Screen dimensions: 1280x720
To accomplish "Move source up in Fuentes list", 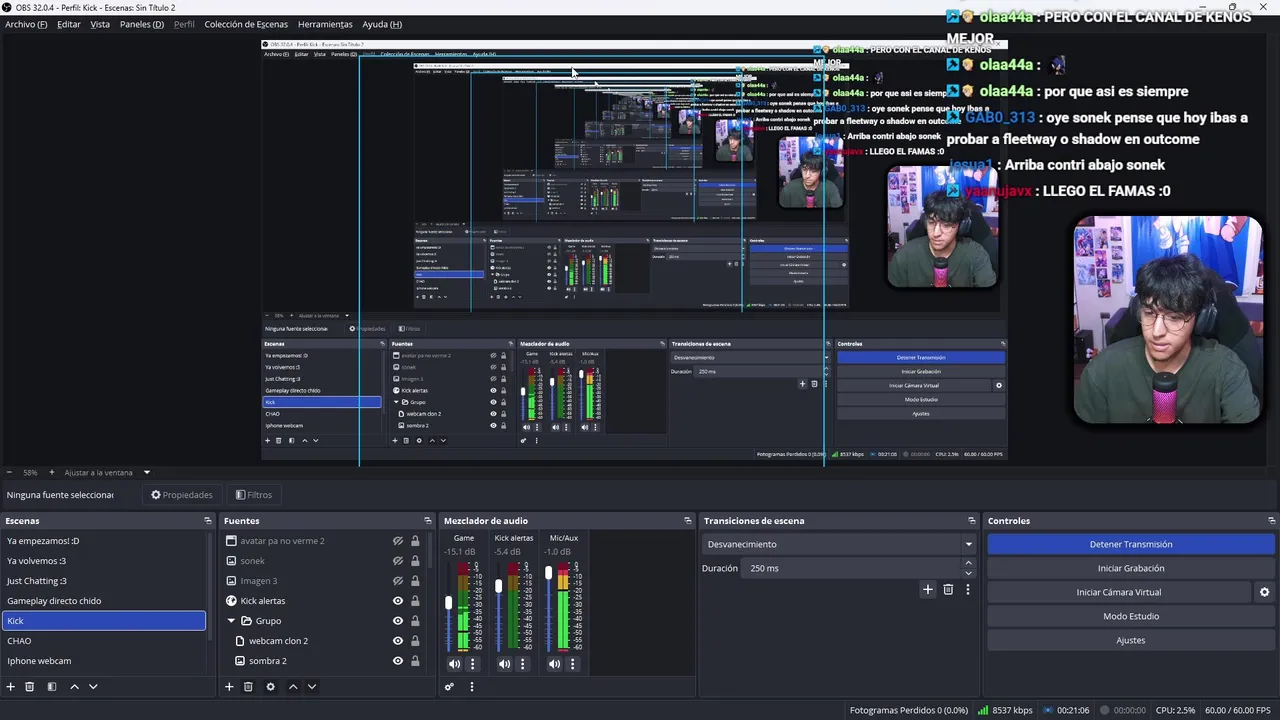I will 293,687.
